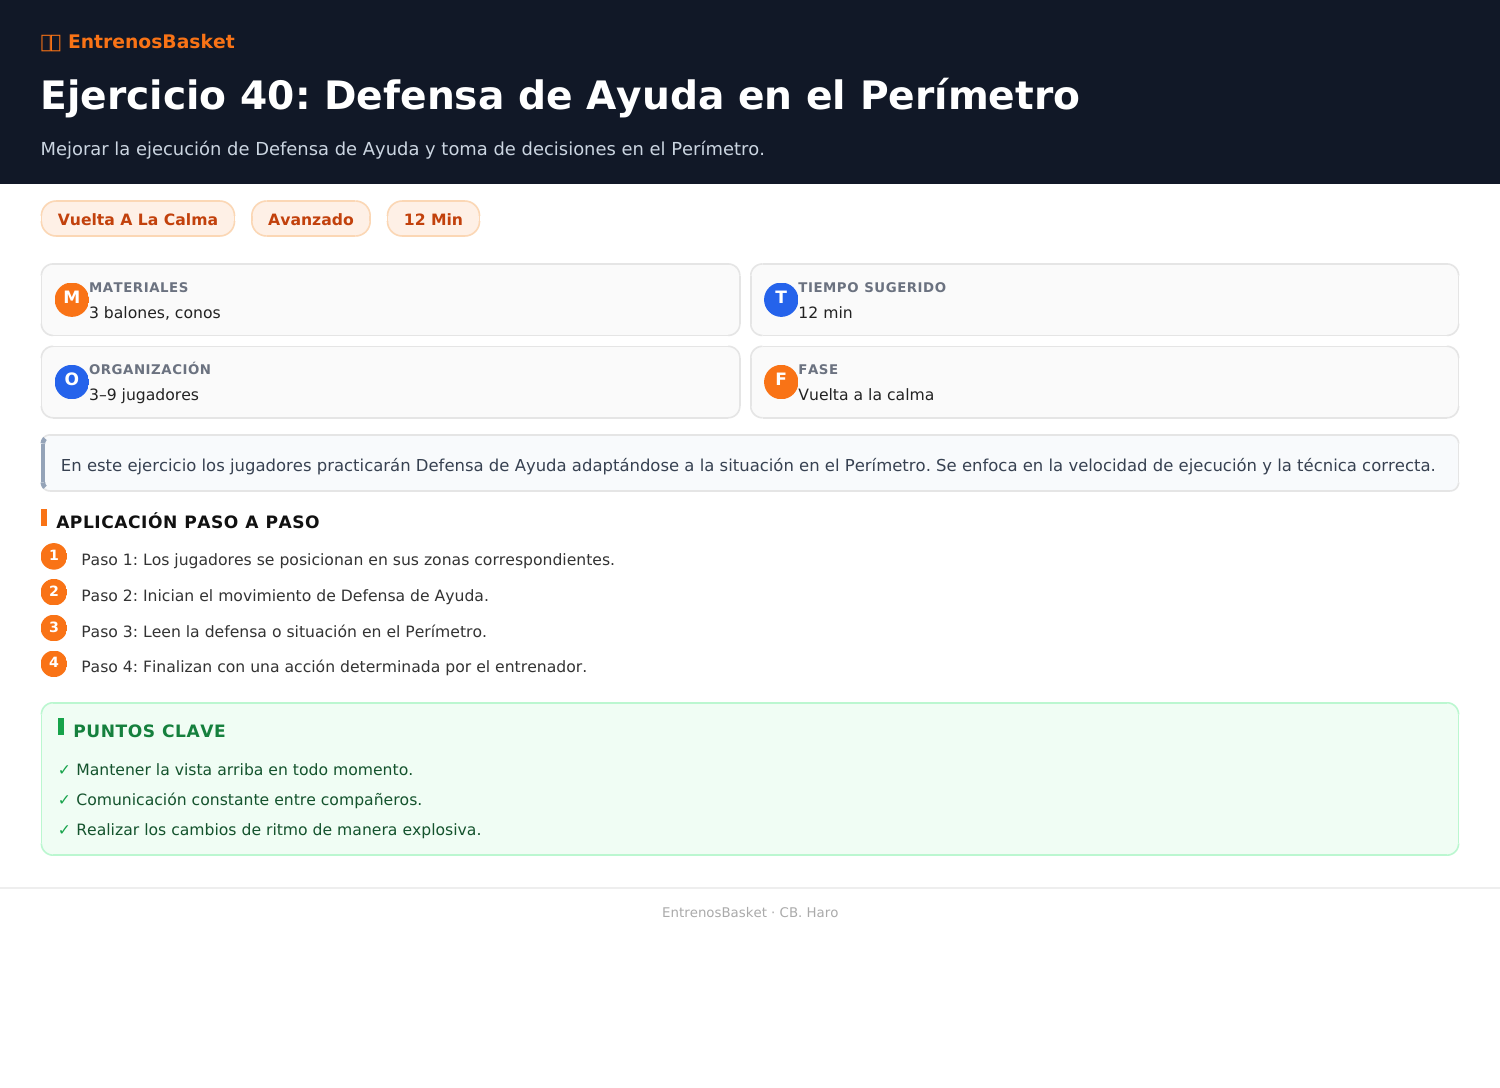
Task: Click the "3 balones, conos" materials value
Action: (x=155, y=313)
